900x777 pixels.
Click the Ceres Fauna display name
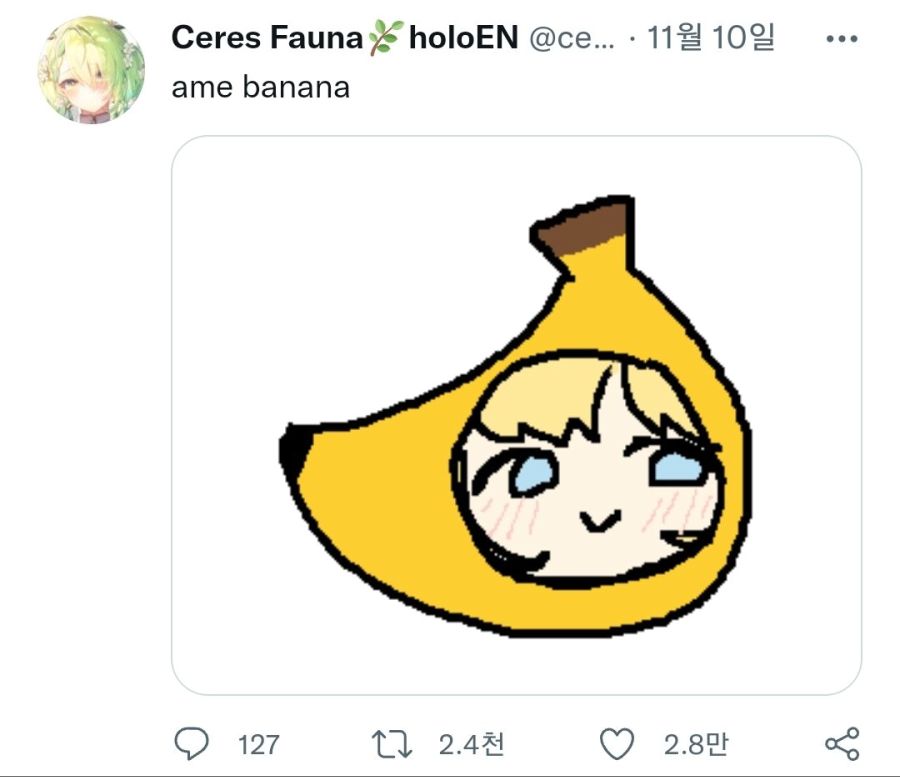(x=267, y=38)
